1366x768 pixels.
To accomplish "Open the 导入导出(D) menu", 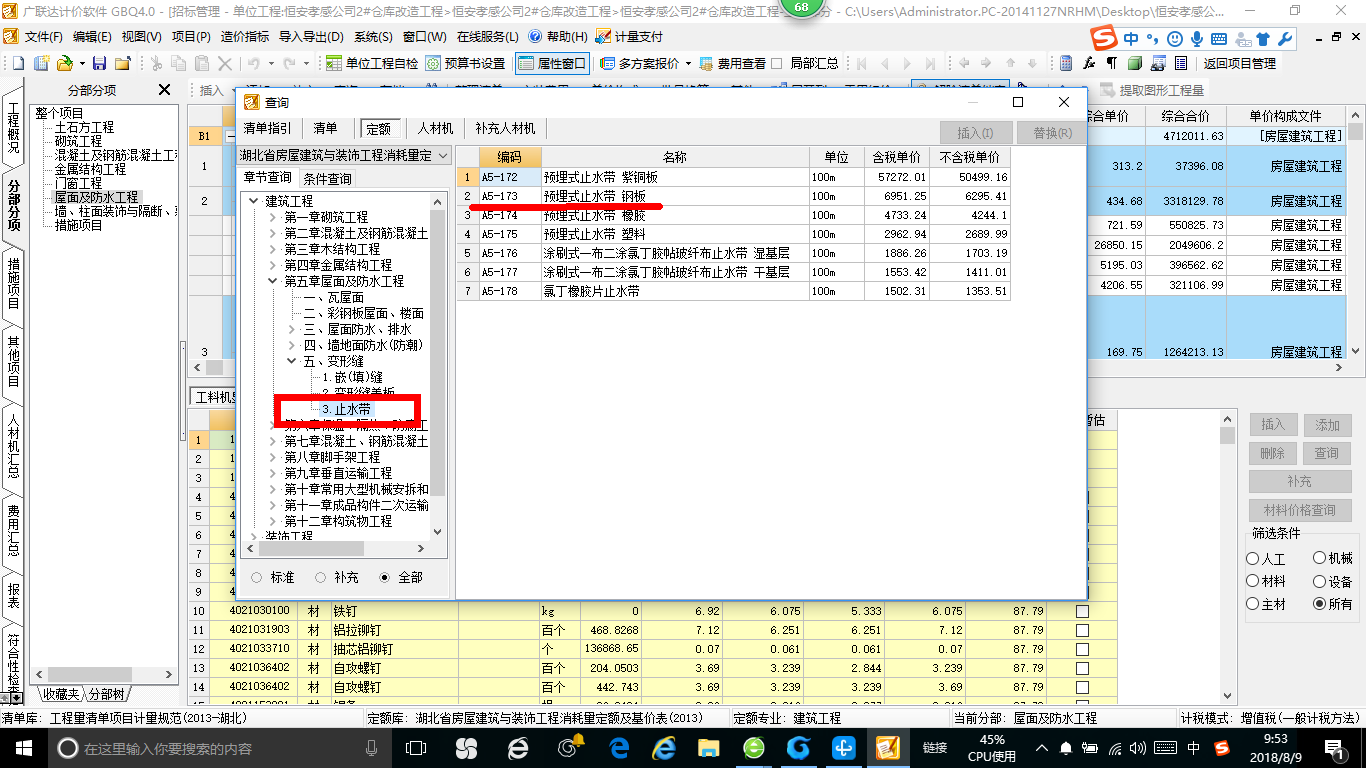I will click(310, 36).
